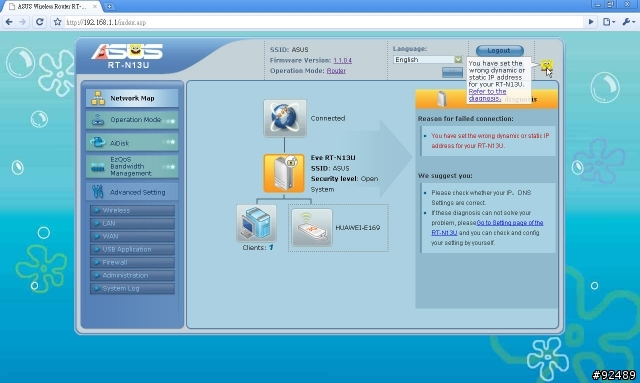The width and height of the screenshot is (640, 383).
Task: Click the browser address bar
Action: click(322, 22)
